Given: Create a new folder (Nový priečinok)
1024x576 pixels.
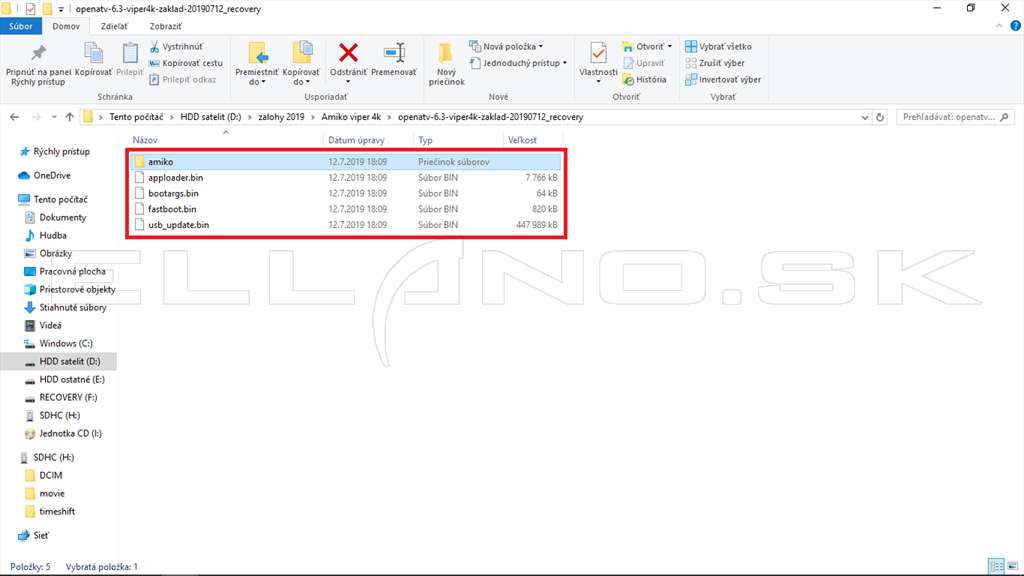Looking at the screenshot, I should pyautogui.click(x=447, y=64).
